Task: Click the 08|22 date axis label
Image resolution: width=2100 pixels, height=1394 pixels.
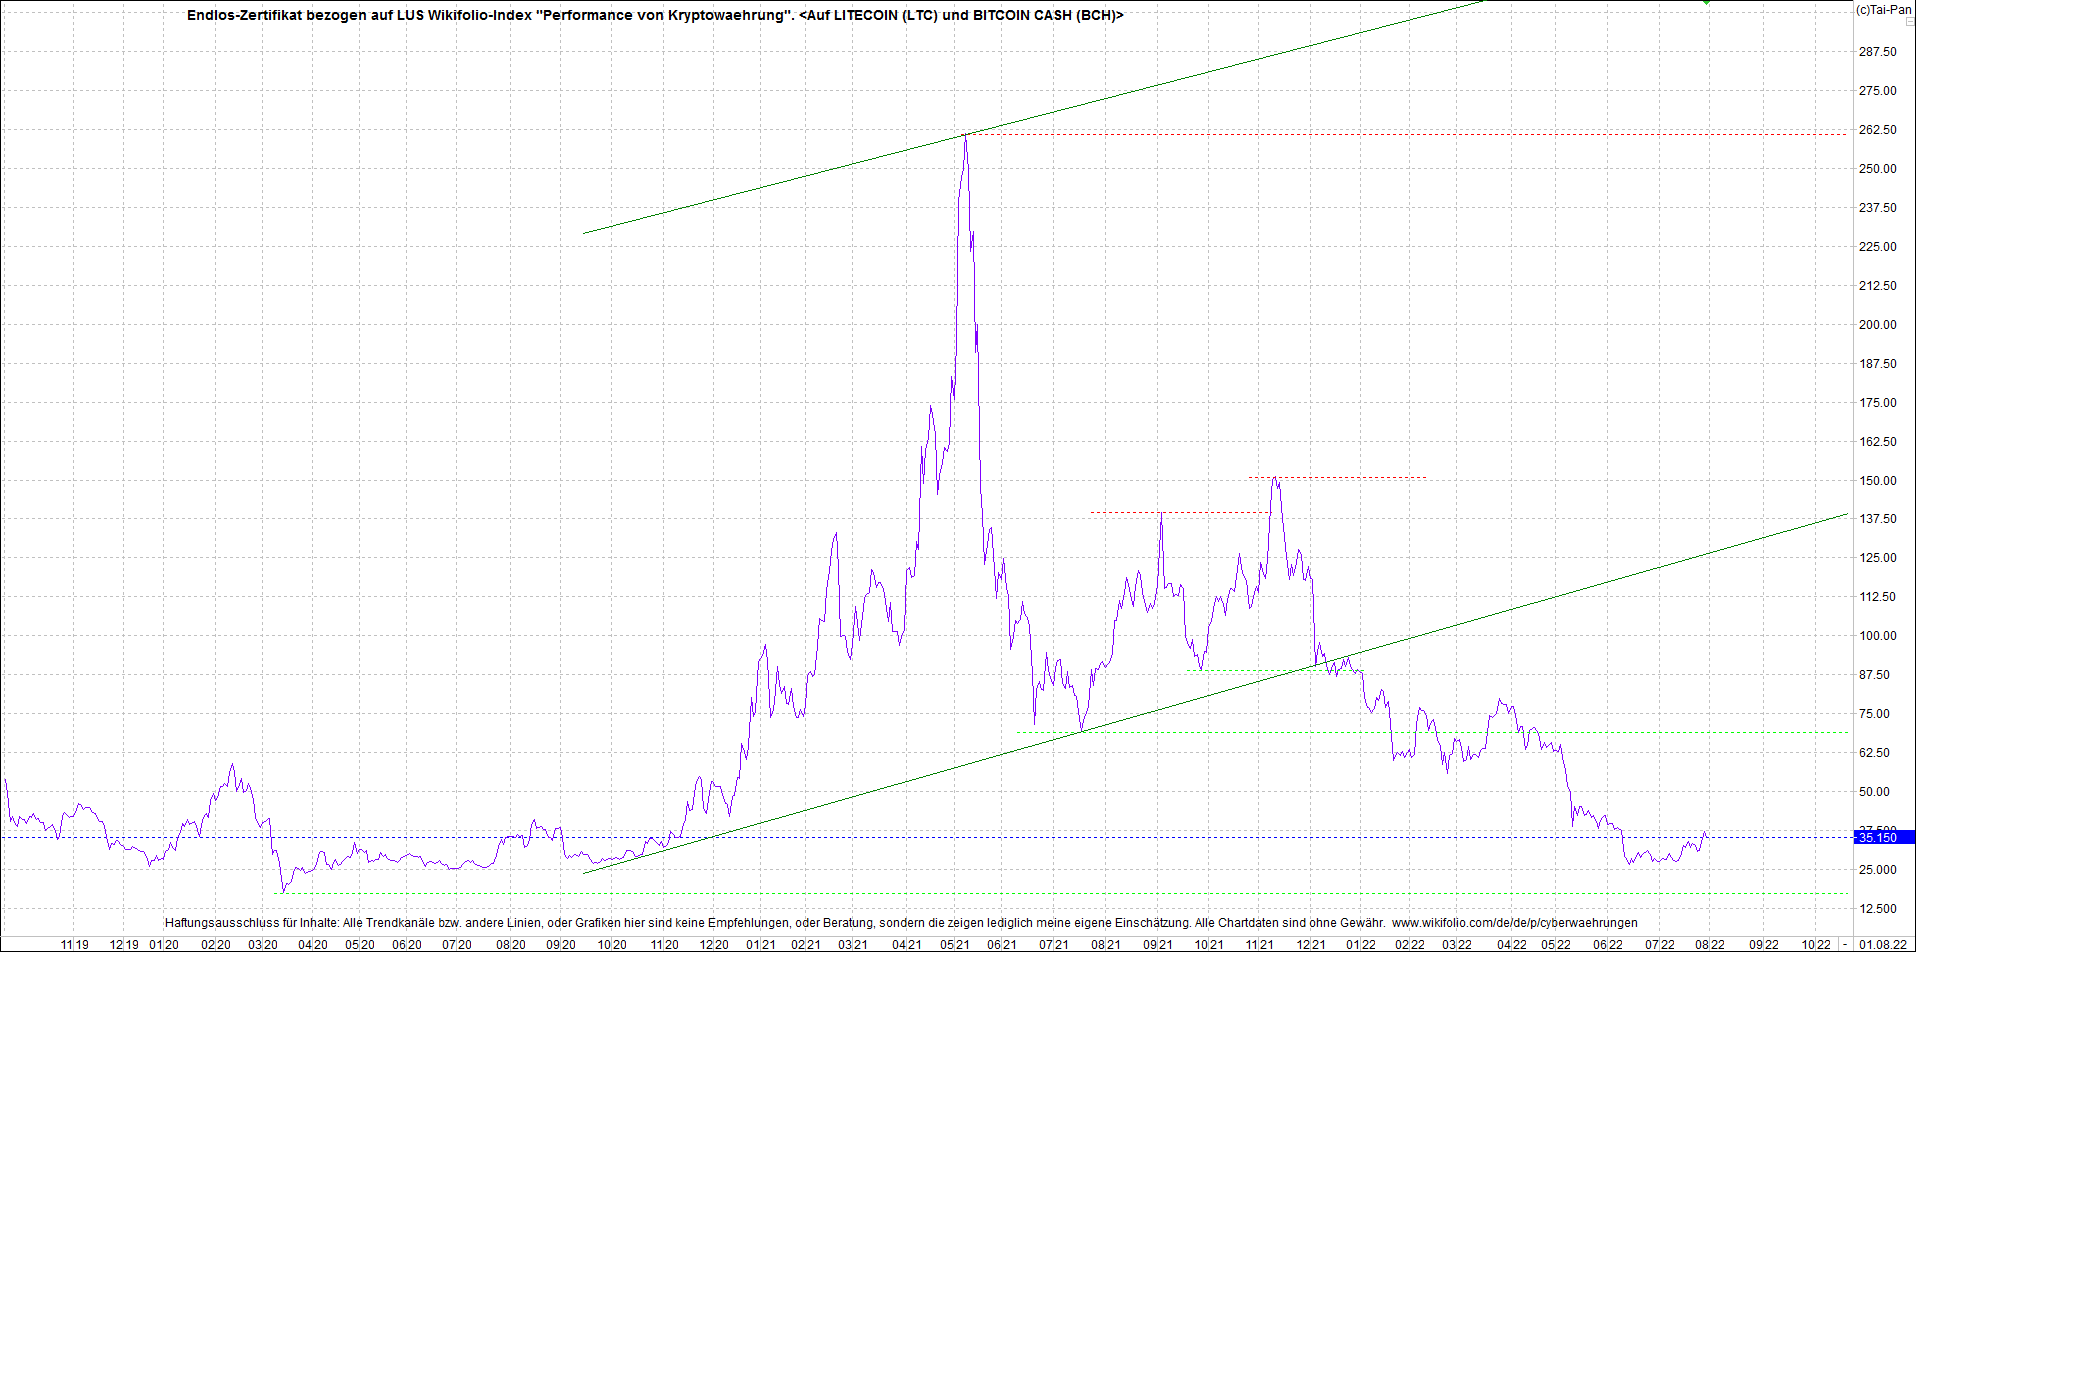Action: 1709,945
